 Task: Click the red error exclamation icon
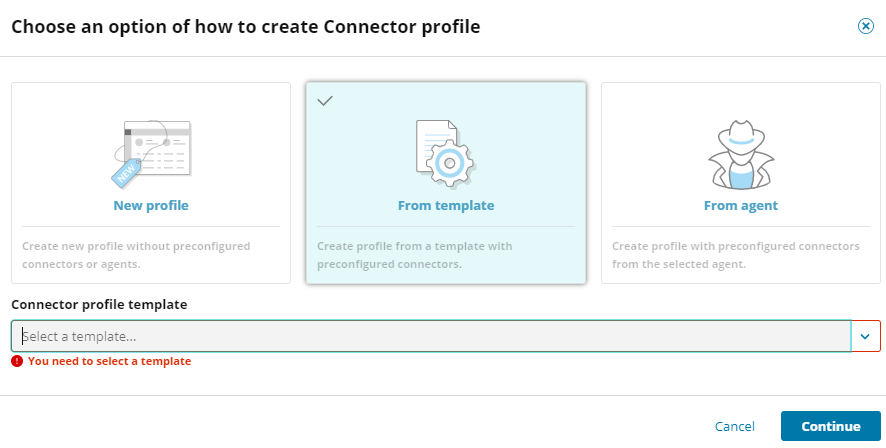point(17,361)
